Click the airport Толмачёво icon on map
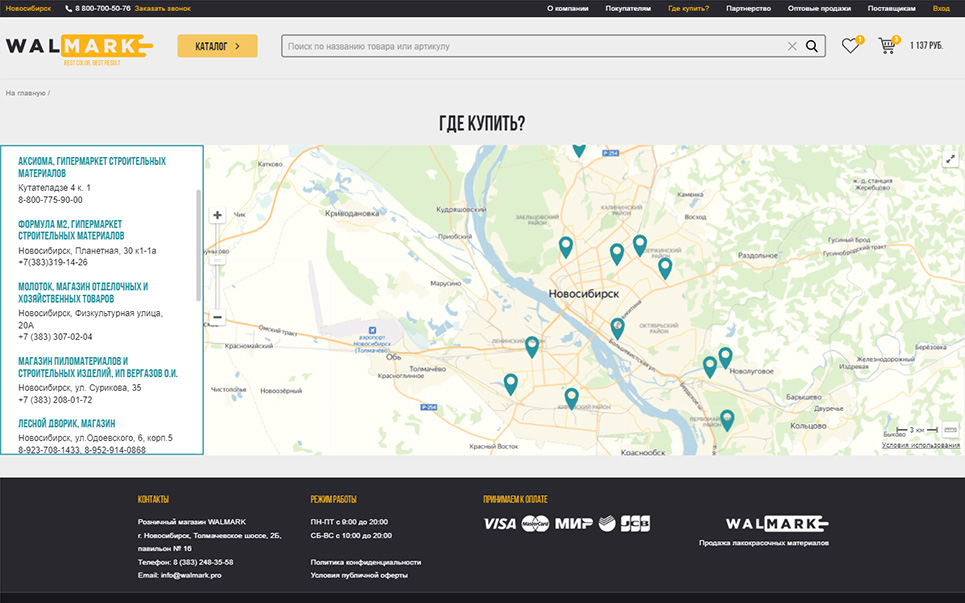This screenshot has width=965, height=603. pos(372,330)
